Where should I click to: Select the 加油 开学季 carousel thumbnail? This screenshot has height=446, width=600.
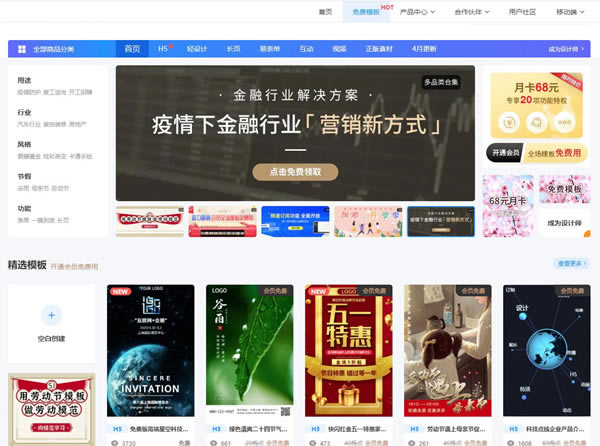[x=368, y=221]
